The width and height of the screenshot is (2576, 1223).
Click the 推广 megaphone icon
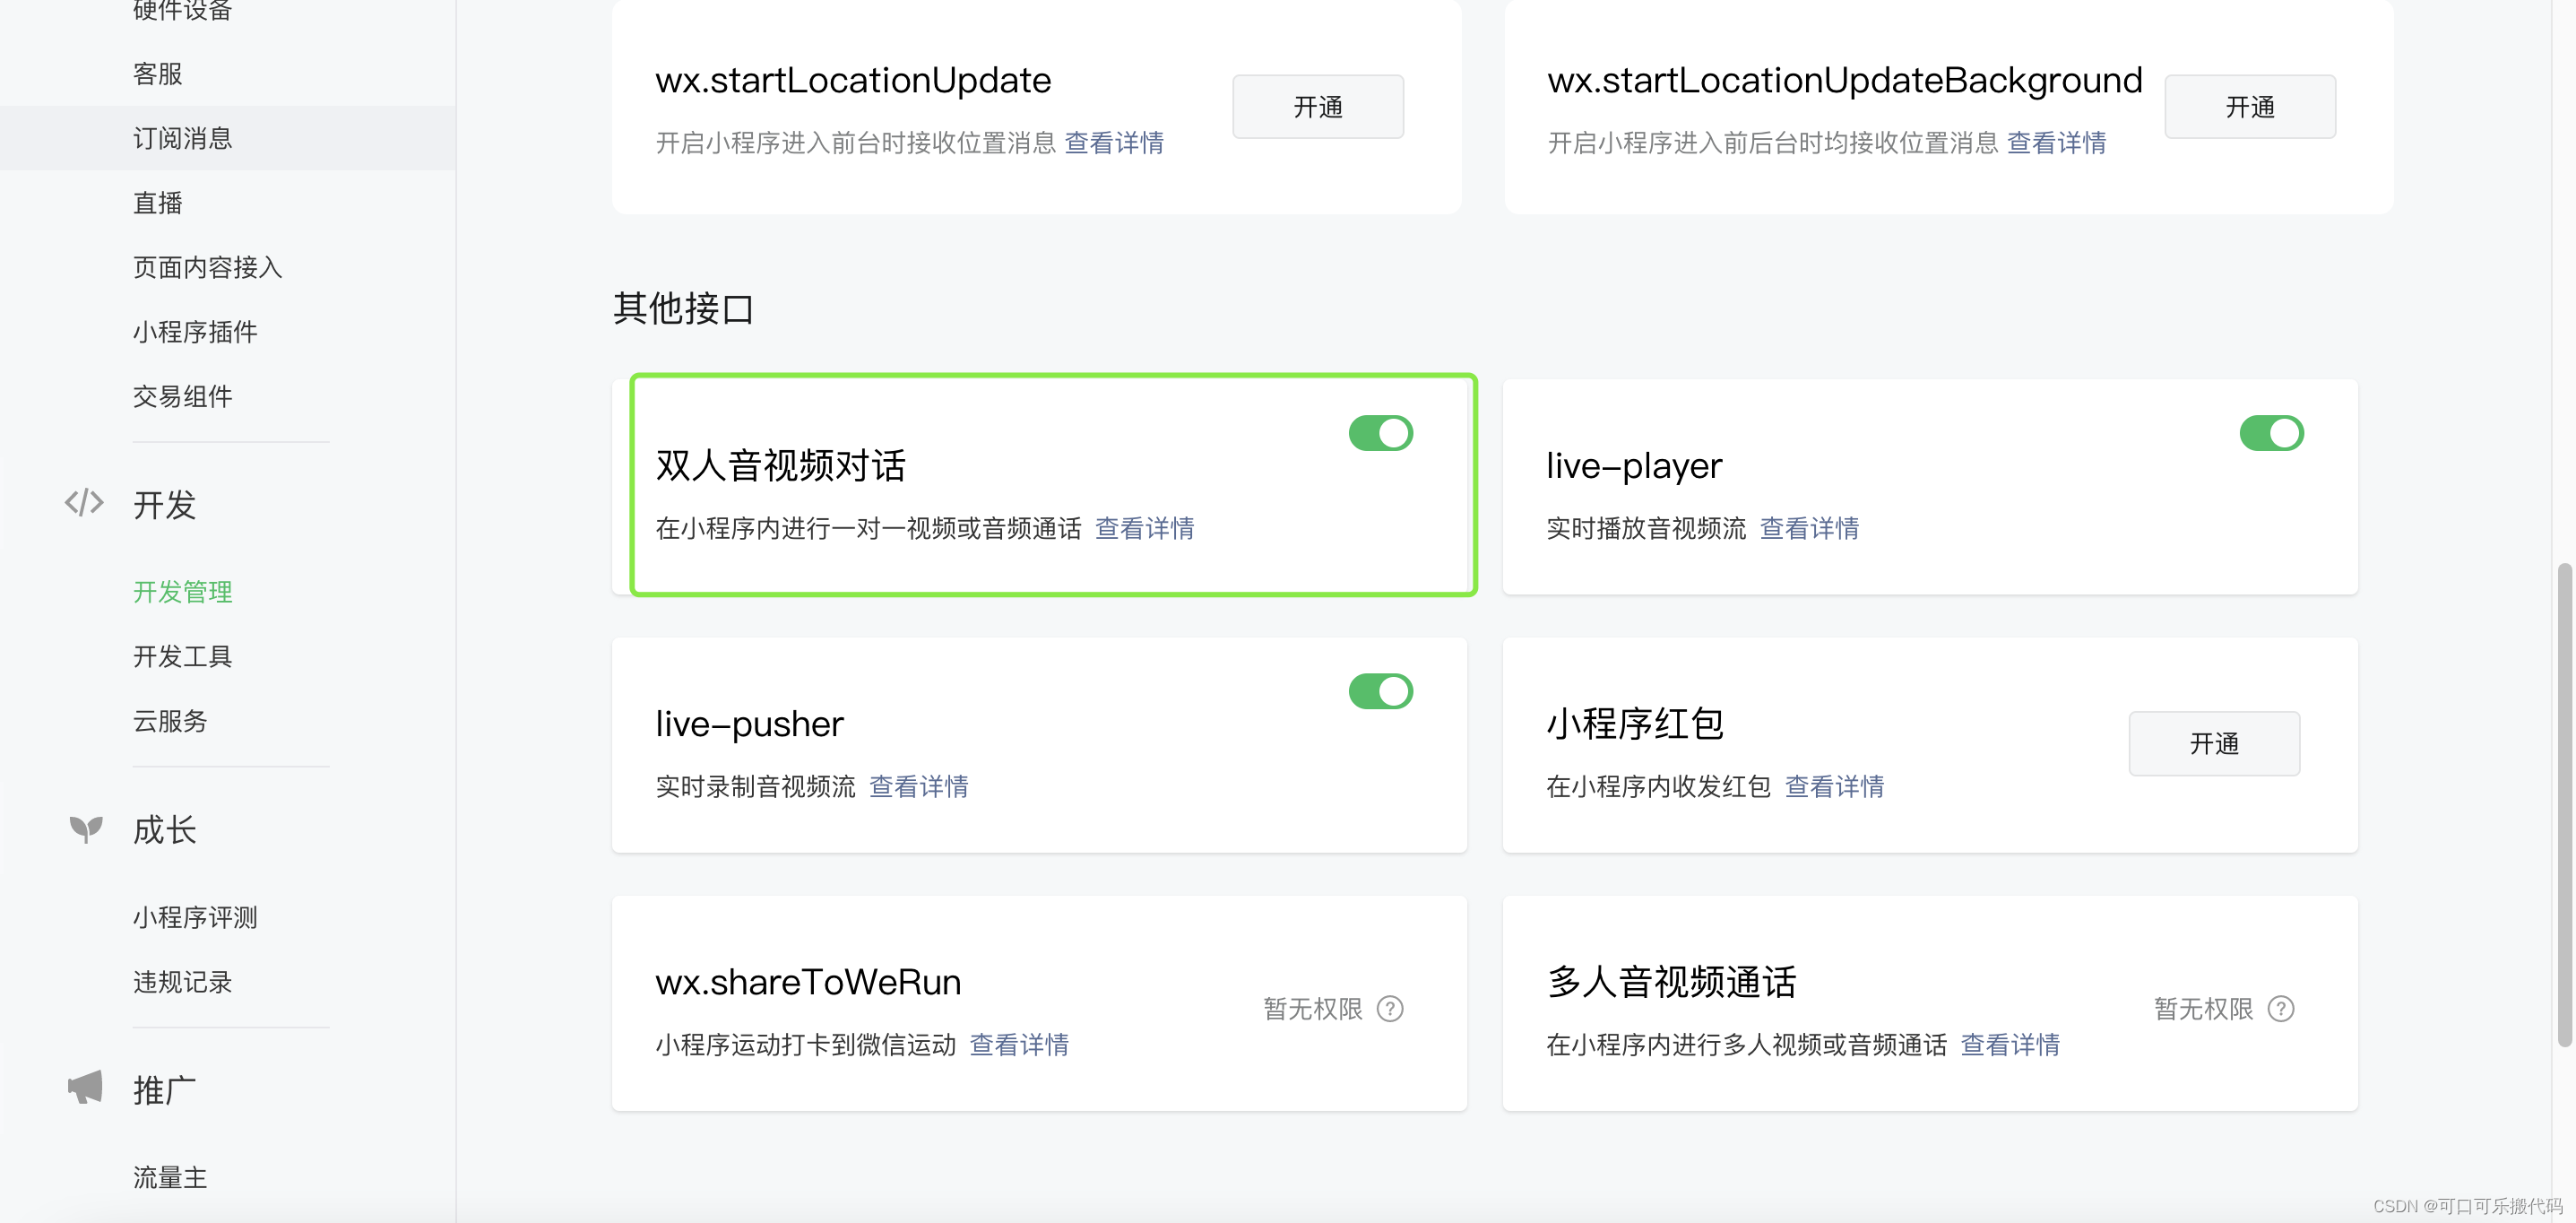click(86, 1088)
